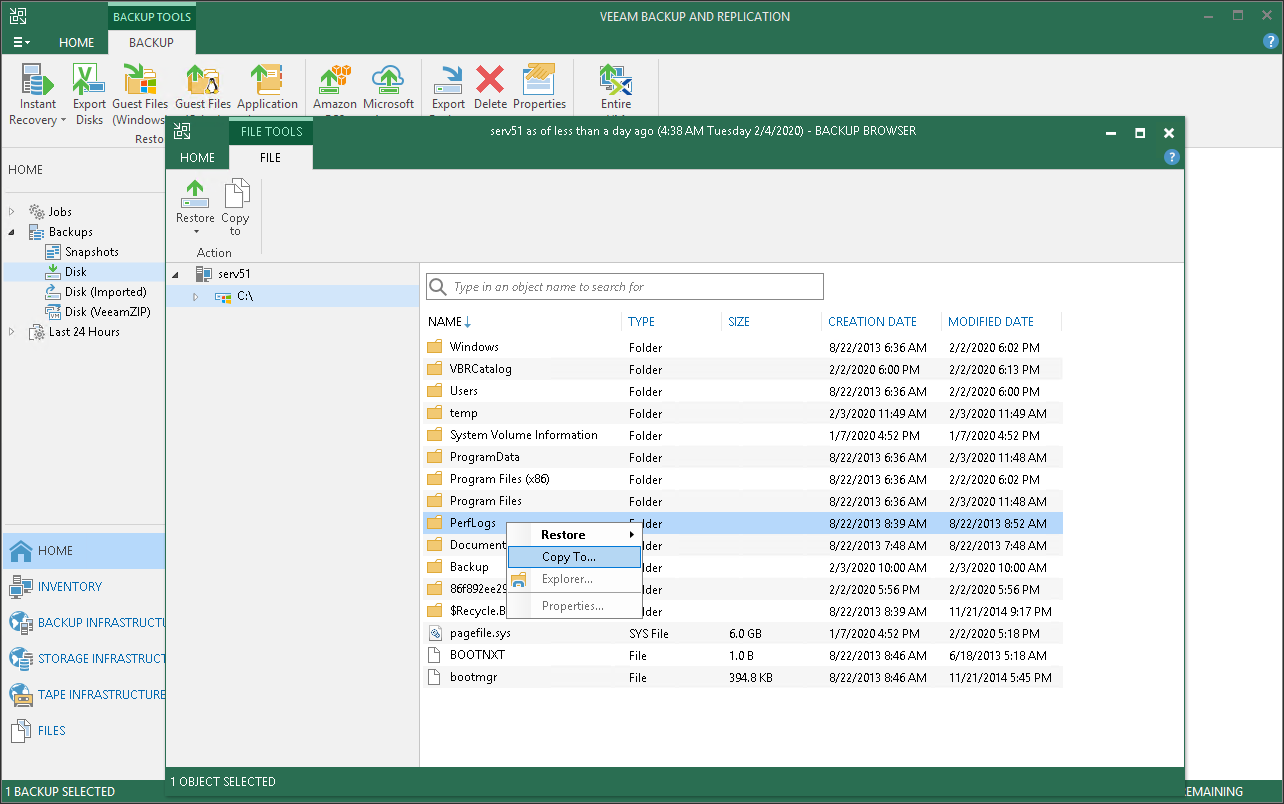Image resolution: width=1284 pixels, height=804 pixels.
Task: Select the ProgramData folder row
Action: coord(743,457)
